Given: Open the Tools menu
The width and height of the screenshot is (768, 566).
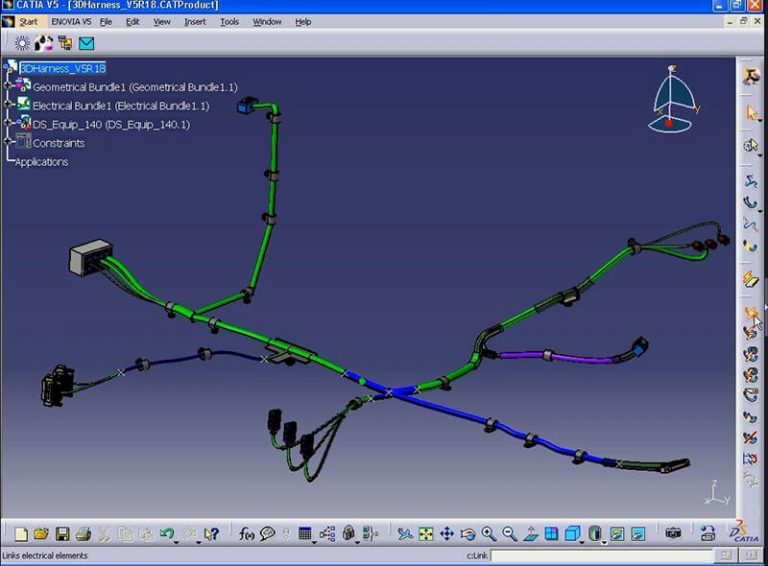Looking at the screenshot, I should 229,22.
